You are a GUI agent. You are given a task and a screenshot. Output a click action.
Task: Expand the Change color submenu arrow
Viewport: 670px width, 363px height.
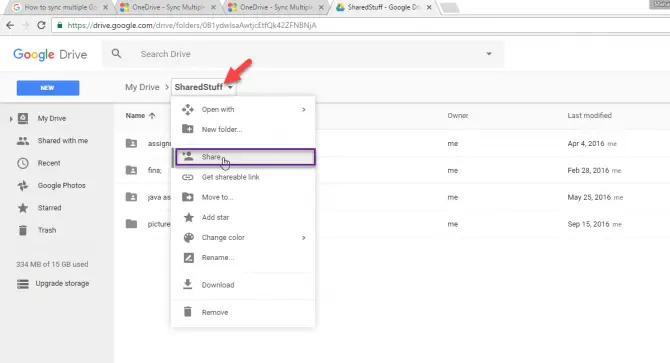pos(304,237)
